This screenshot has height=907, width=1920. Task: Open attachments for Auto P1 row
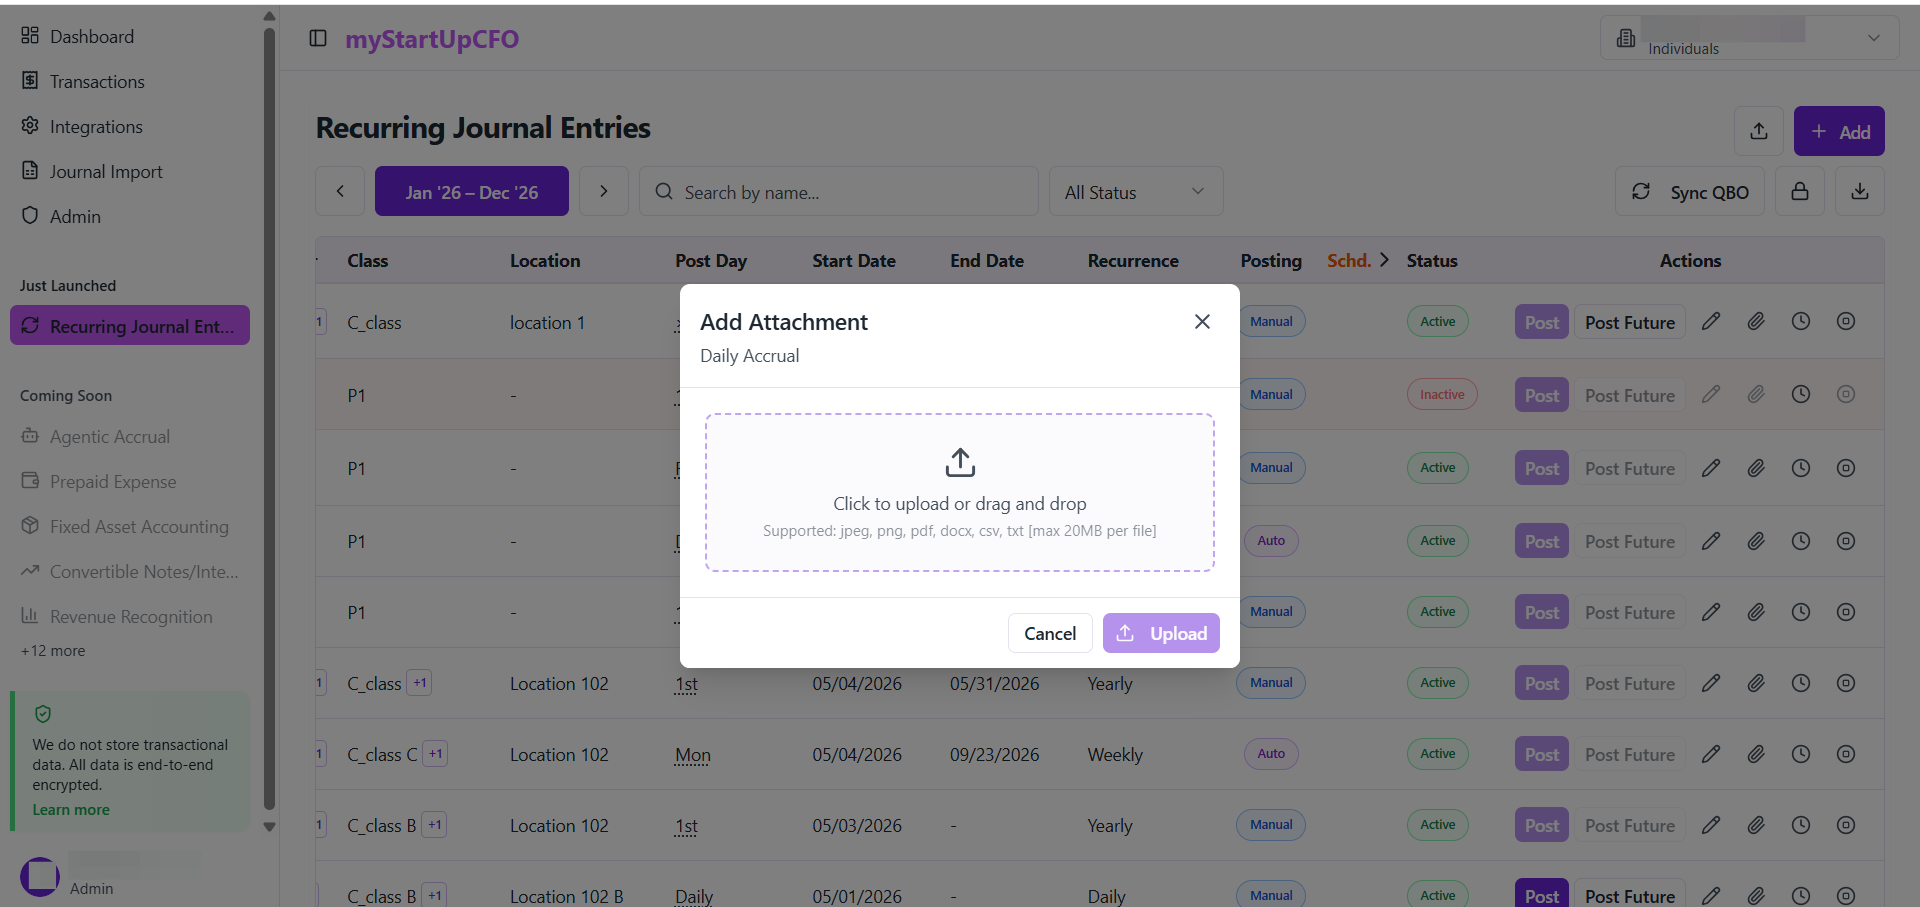[1756, 541]
